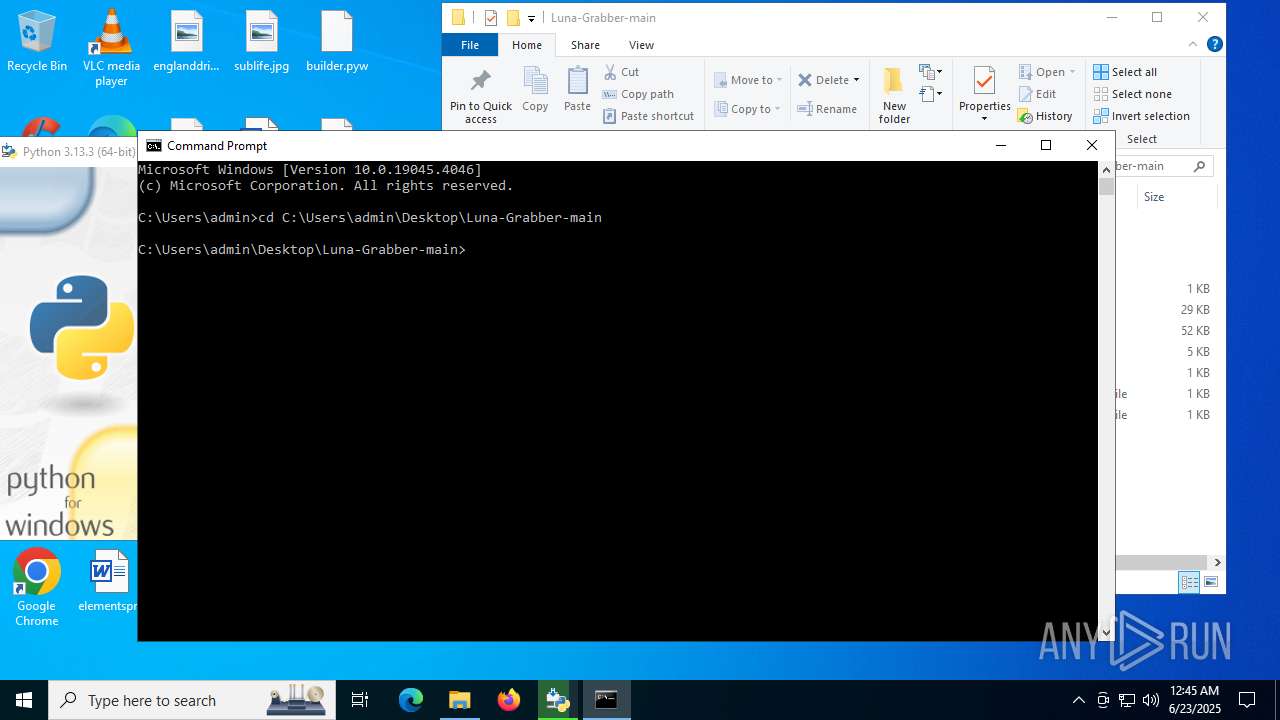Switch to Python installer taskbar item
The height and width of the screenshot is (720, 1280).
tap(557, 700)
